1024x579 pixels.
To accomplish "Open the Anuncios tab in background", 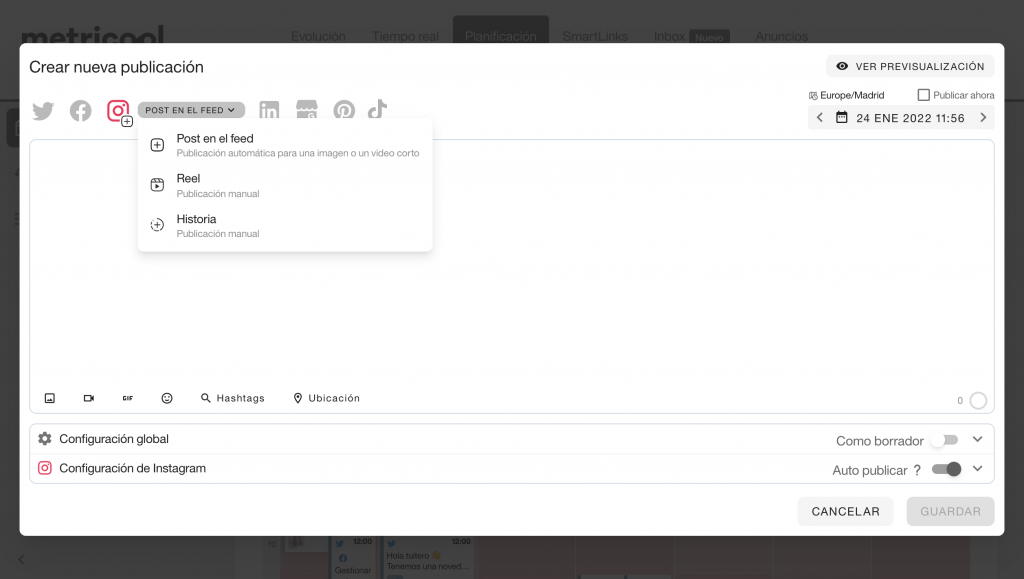I will click(x=782, y=36).
